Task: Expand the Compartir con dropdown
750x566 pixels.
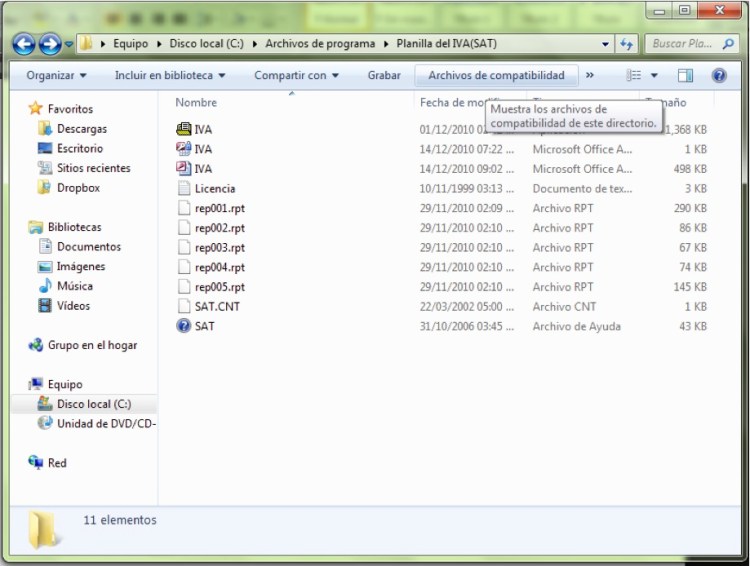Action: click(x=296, y=75)
